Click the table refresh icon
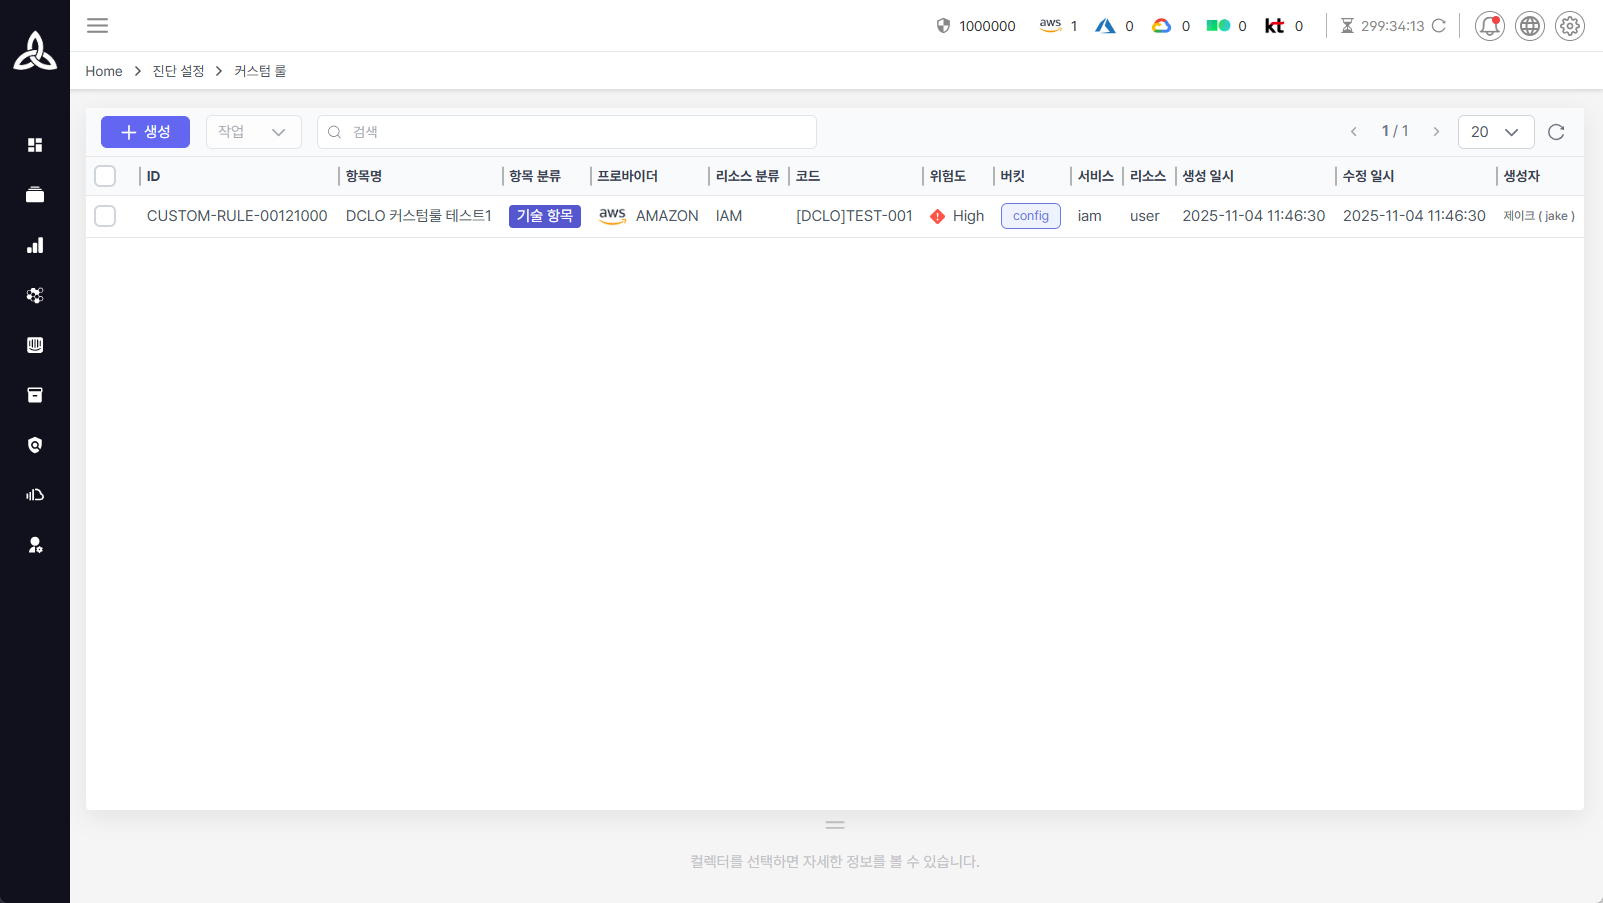Screen dimensions: 1603x903 tap(1556, 132)
